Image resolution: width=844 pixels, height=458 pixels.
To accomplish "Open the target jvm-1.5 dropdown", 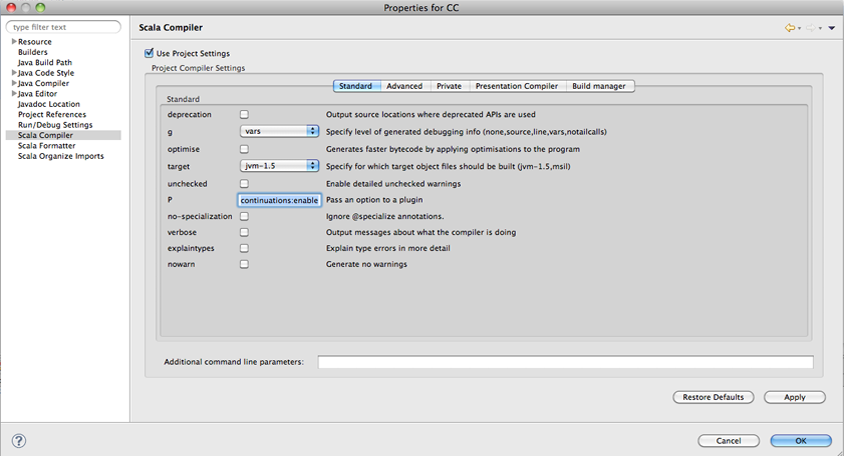I will pyautogui.click(x=279, y=166).
